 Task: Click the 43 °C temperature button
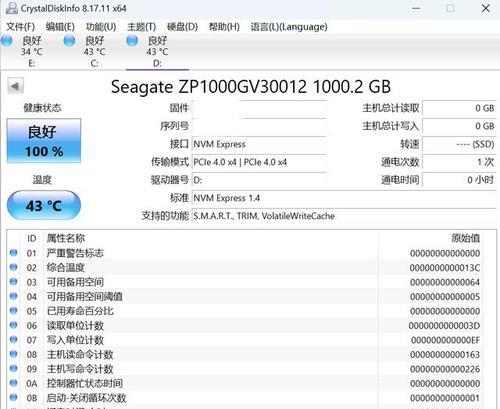tap(44, 205)
